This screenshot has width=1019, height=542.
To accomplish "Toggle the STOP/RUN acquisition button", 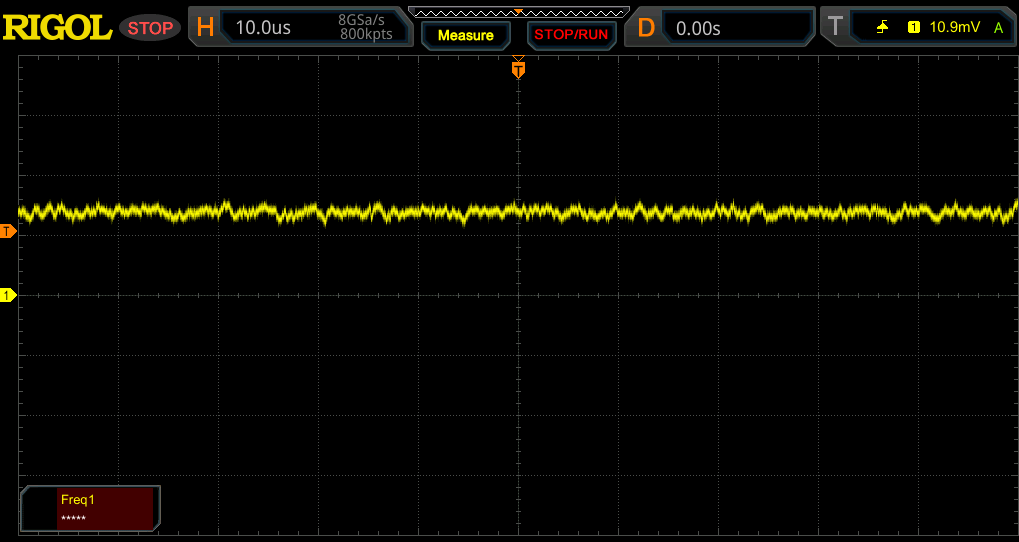I will click(571, 35).
